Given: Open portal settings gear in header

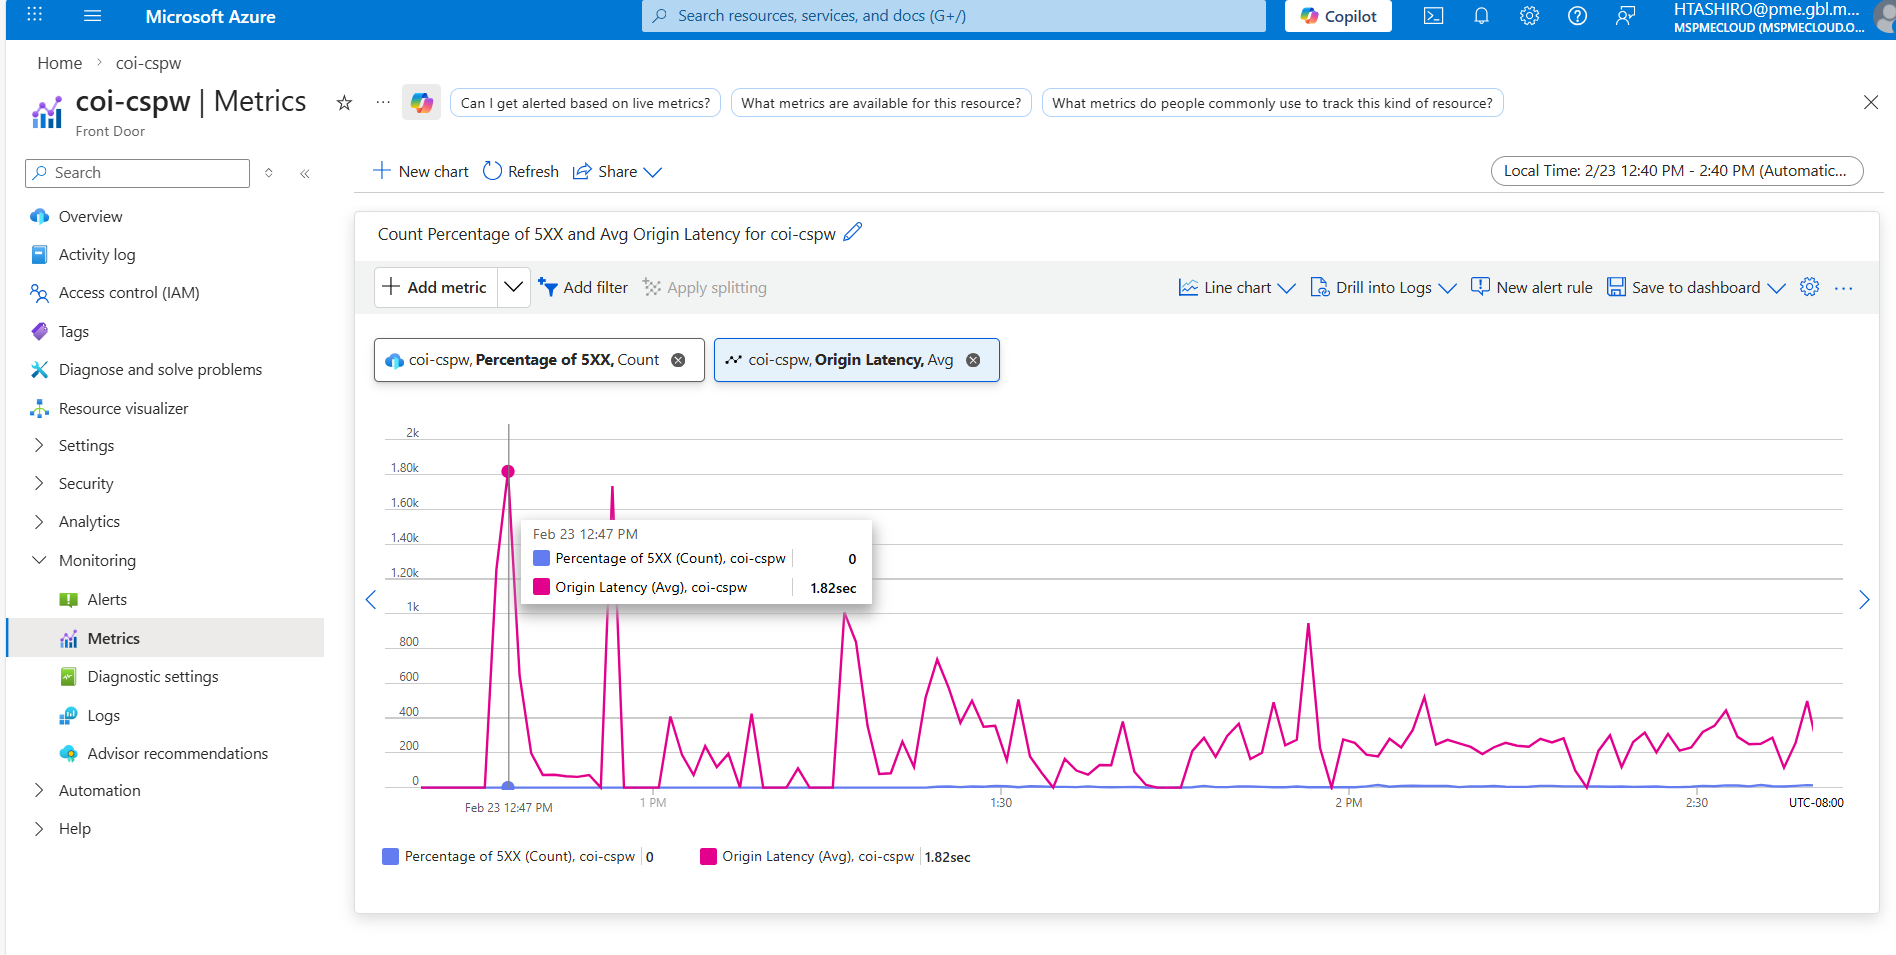Looking at the screenshot, I should (x=1529, y=16).
